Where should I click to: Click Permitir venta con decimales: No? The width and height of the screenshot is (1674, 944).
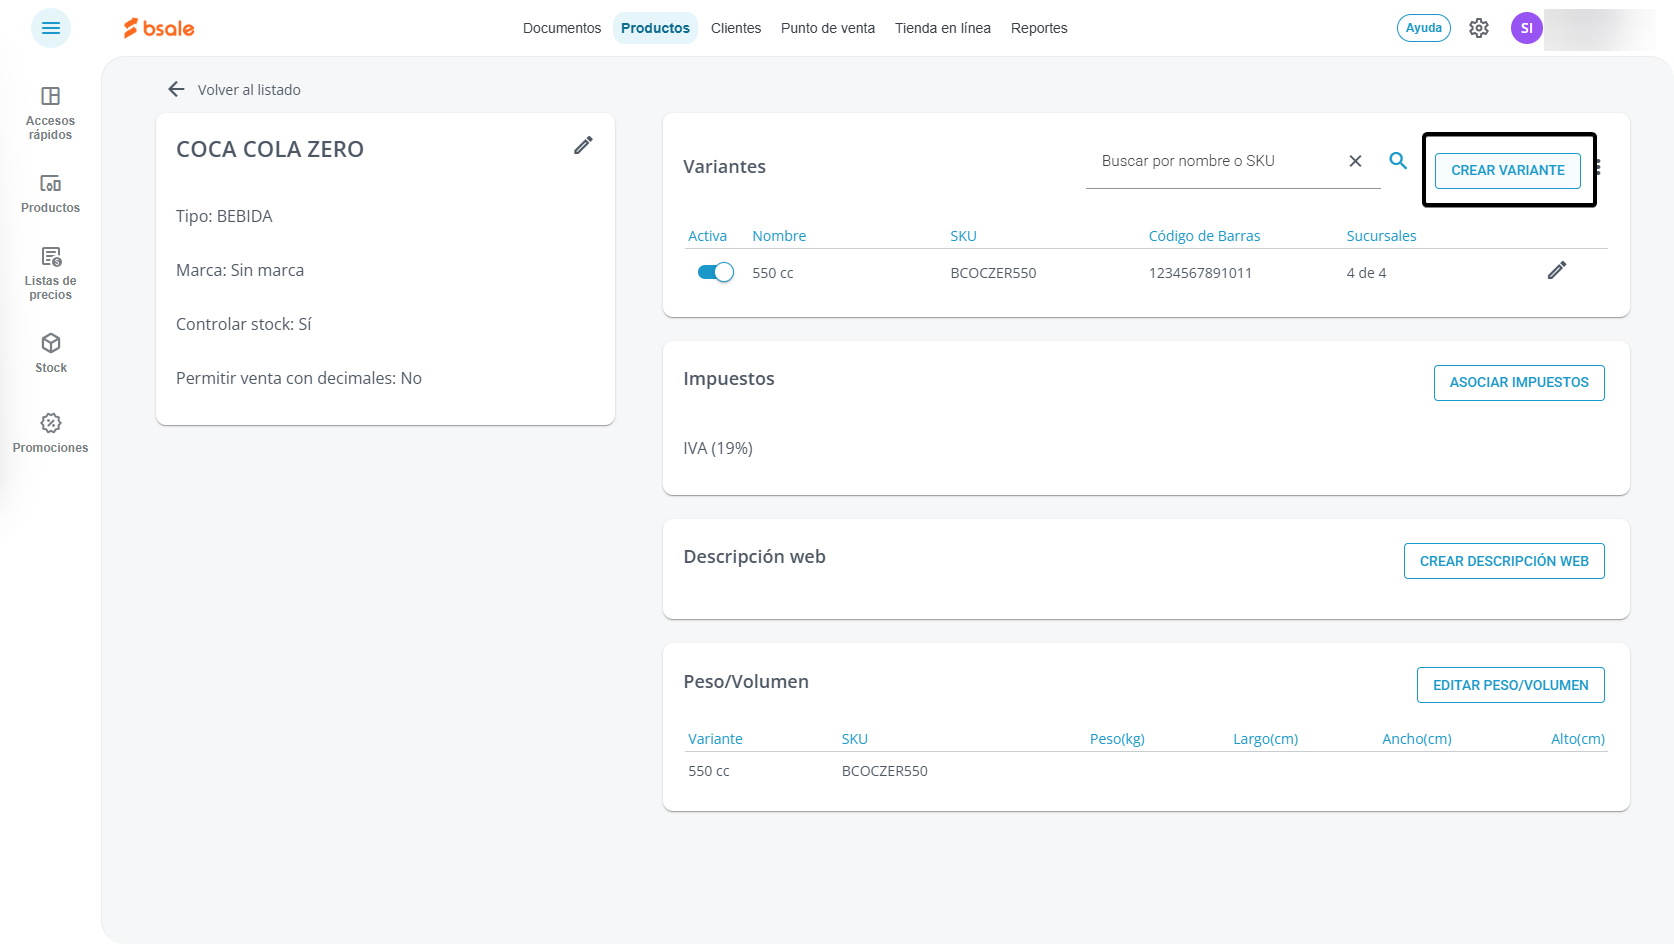click(299, 378)
